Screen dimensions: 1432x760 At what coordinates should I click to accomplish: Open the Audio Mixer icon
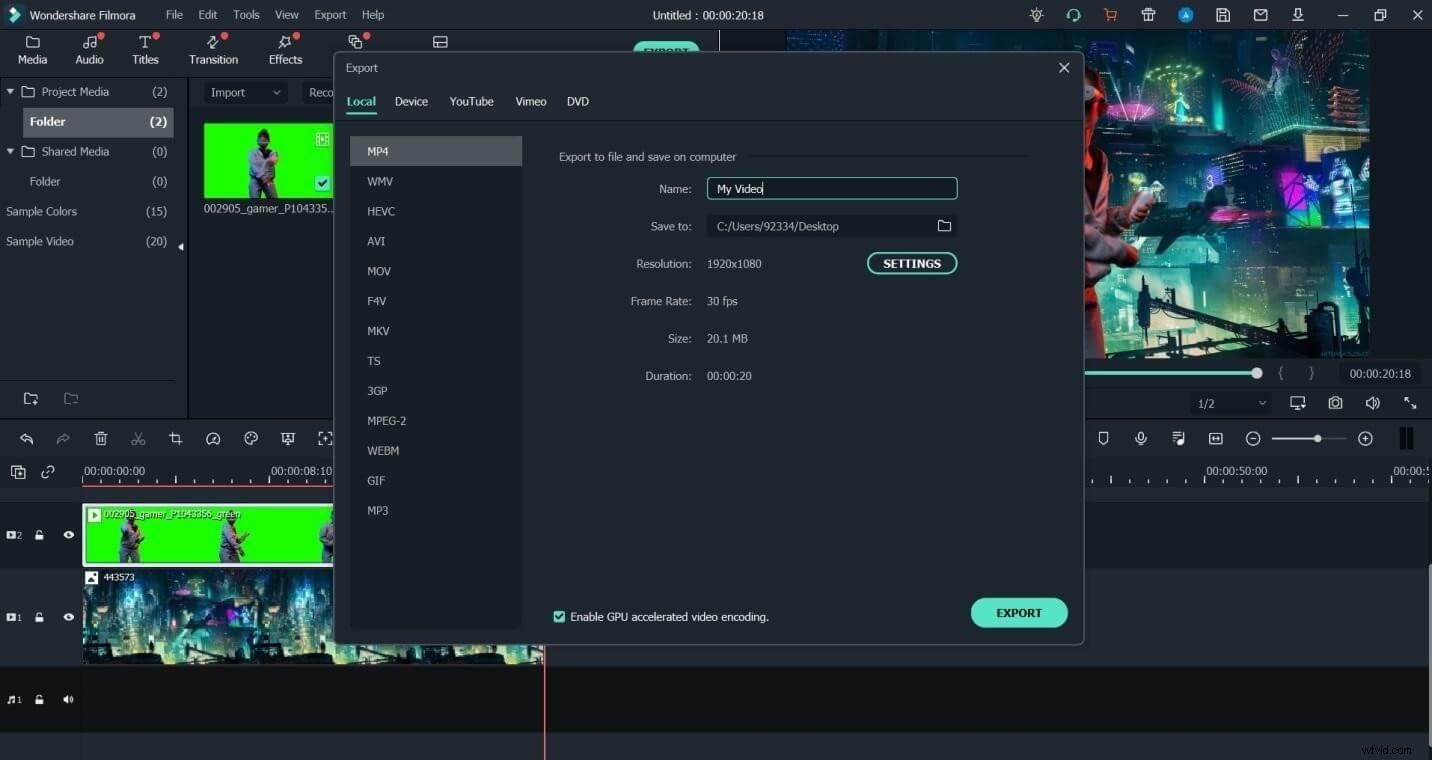1178,438
